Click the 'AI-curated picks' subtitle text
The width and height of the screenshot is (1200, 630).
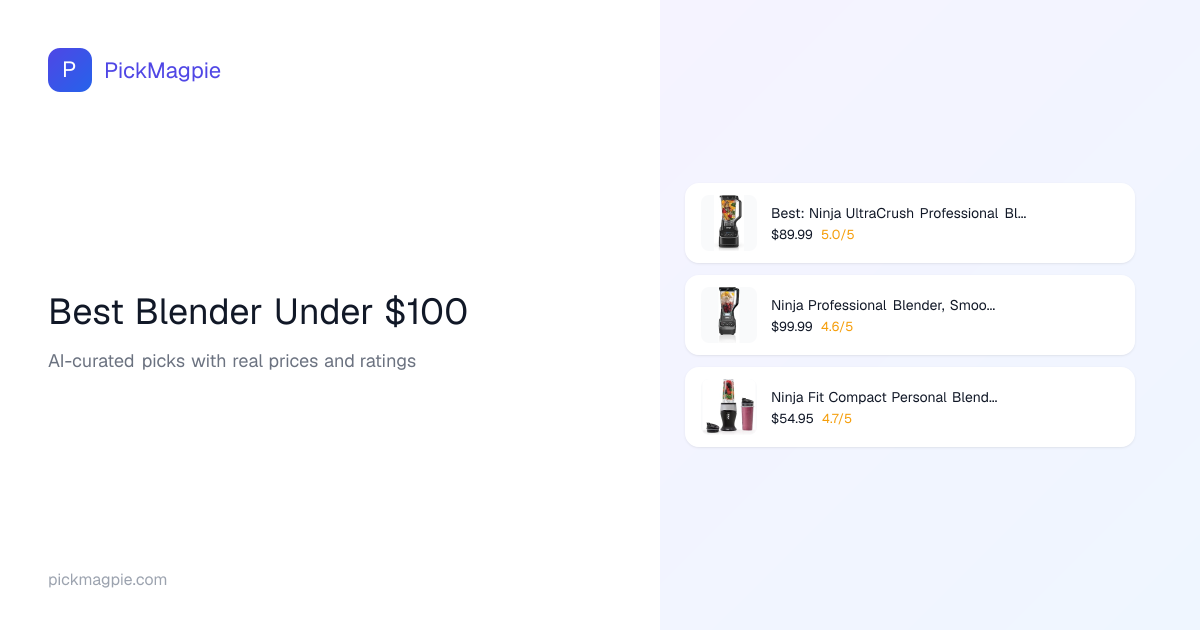[x=231, y=361]
